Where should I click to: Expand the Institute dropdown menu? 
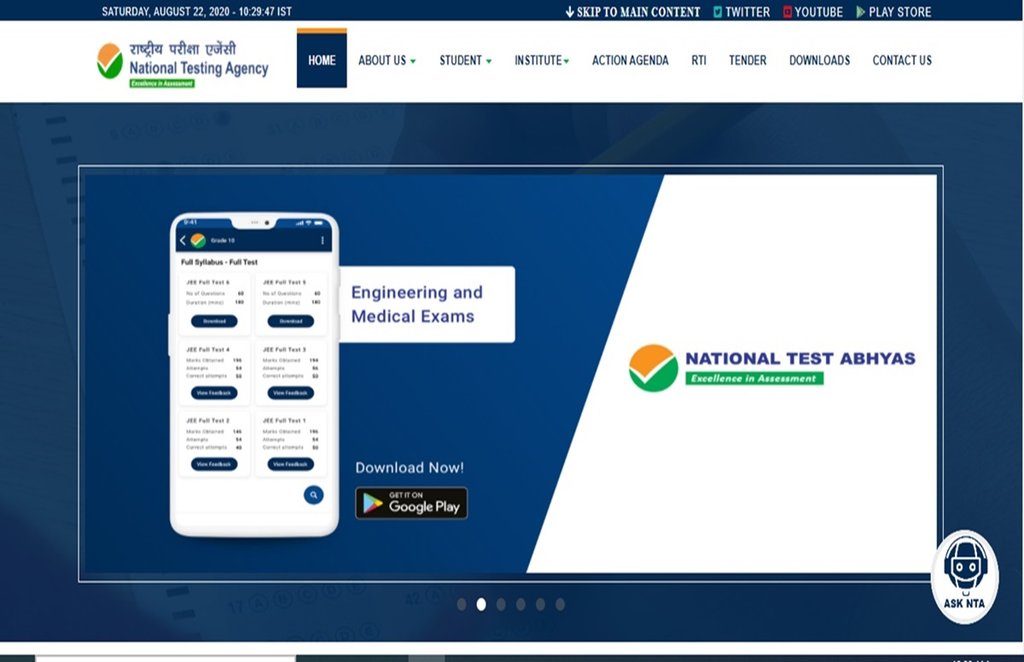tap(541, 60)
